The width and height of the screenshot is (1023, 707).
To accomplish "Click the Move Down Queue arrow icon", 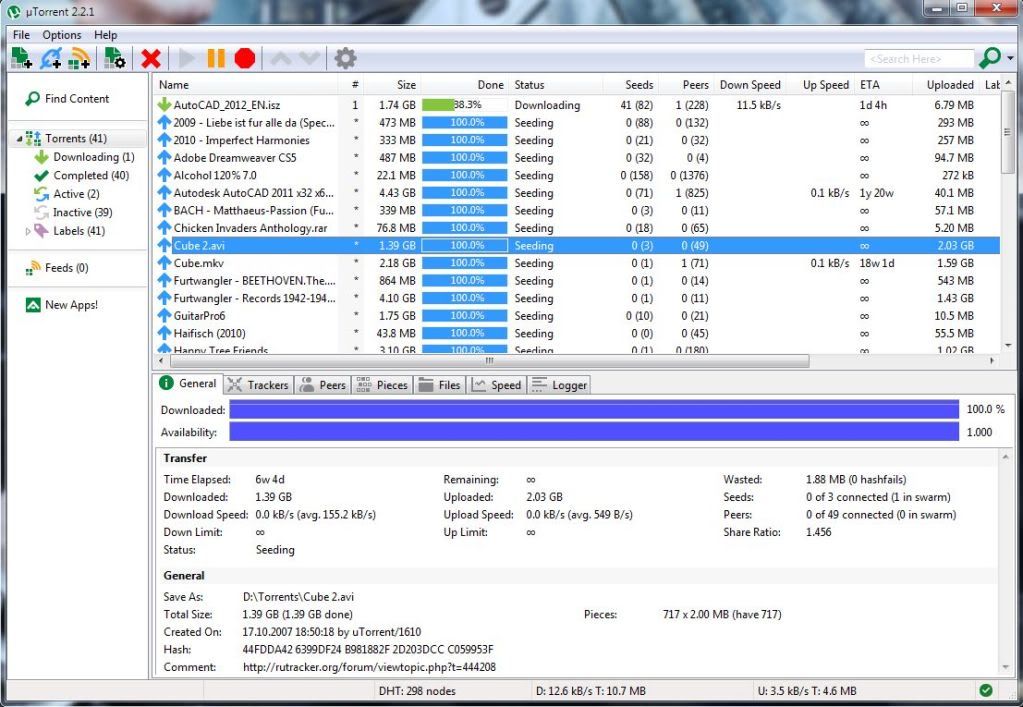I will click(x=309, y=59).
